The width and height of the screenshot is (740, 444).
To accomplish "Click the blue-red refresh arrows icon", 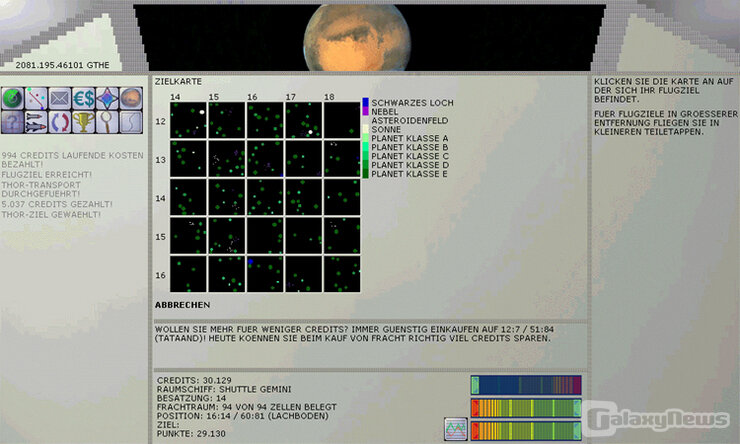I will (x=60, y=122).
